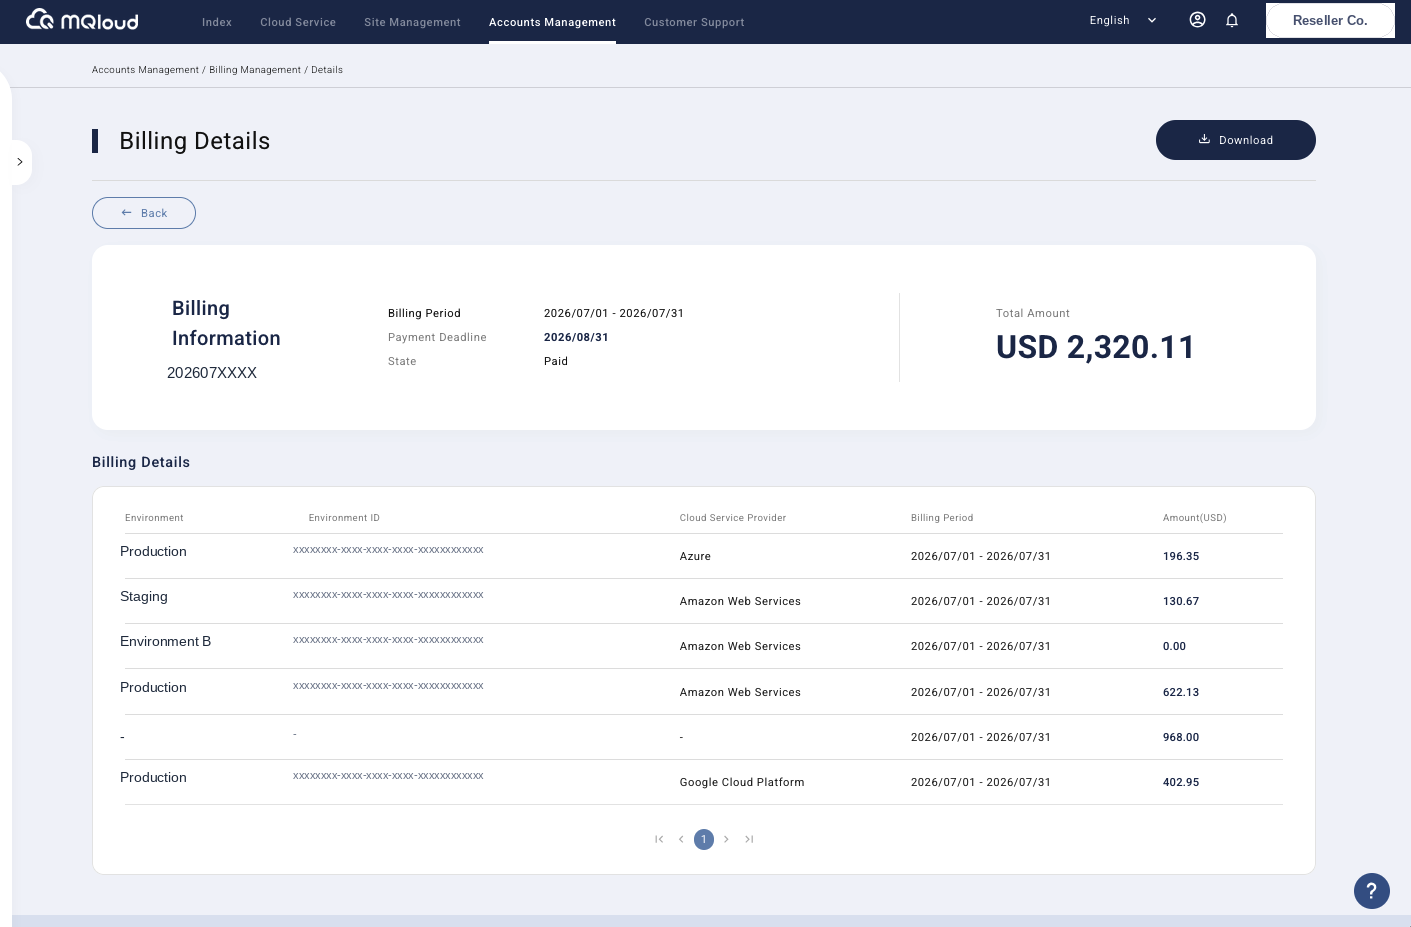
Task: Click the 0.00 amount value
Action: 1174,646
